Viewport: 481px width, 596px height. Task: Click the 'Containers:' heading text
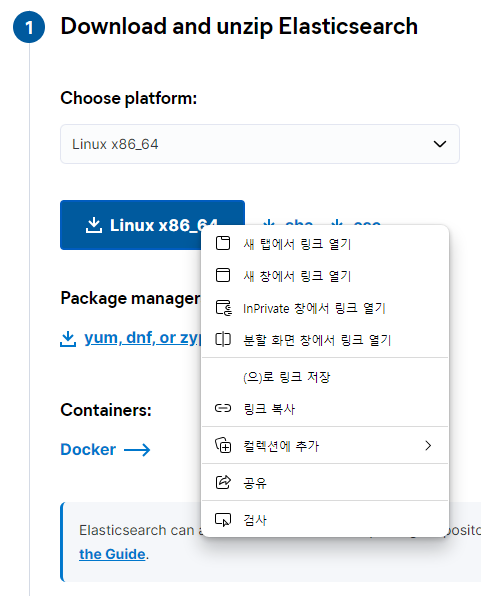(x=106, y=410)
